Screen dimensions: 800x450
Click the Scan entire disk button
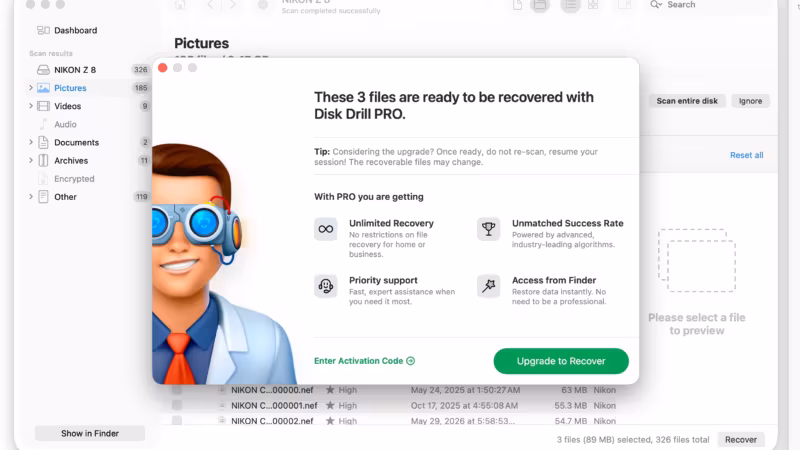coord(687,101)
